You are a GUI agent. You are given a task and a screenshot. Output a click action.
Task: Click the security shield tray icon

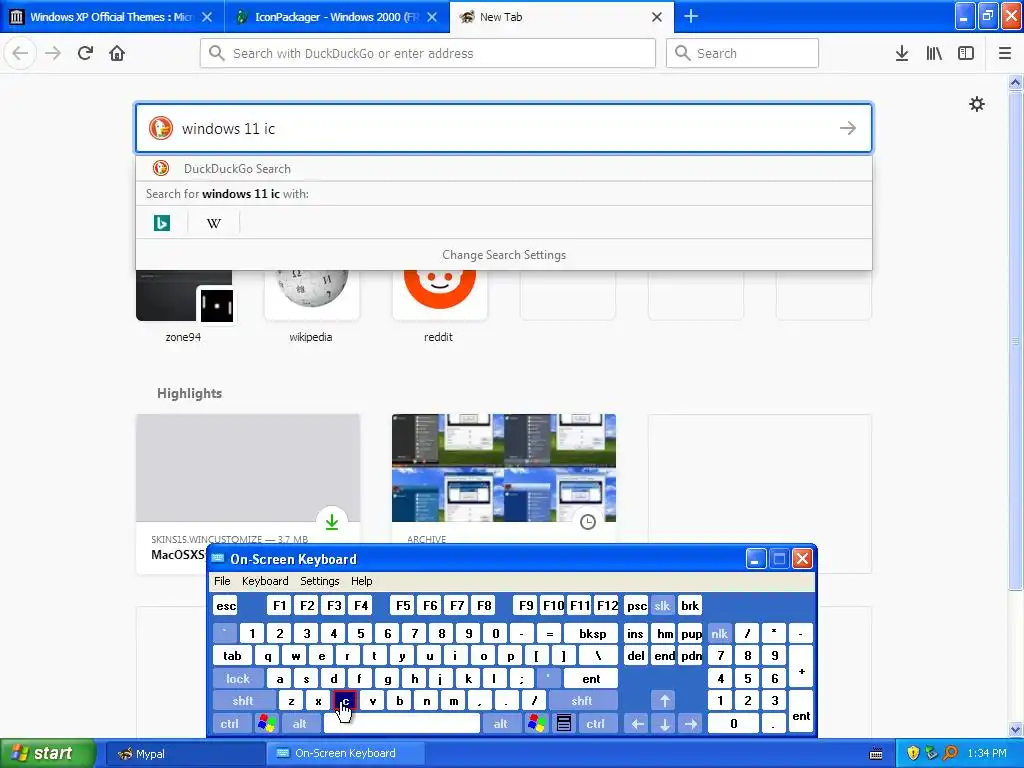point(912,753)
